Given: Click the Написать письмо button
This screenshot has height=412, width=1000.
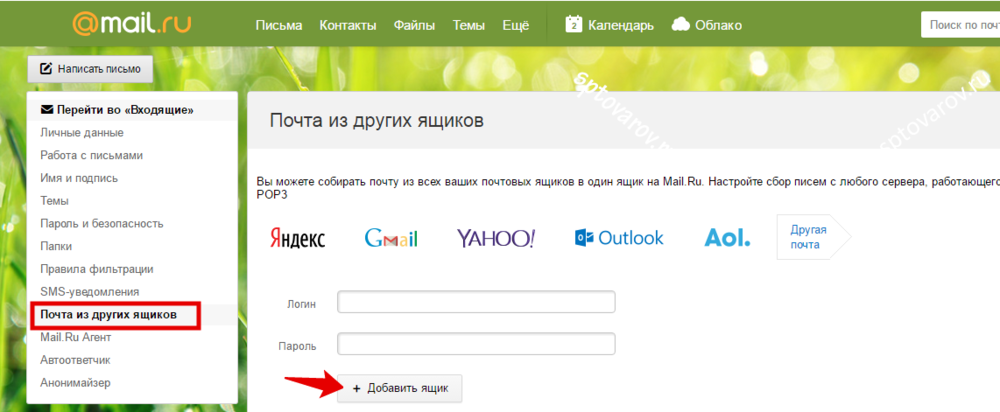Looking at the screenshot, I should coord(91,69).
